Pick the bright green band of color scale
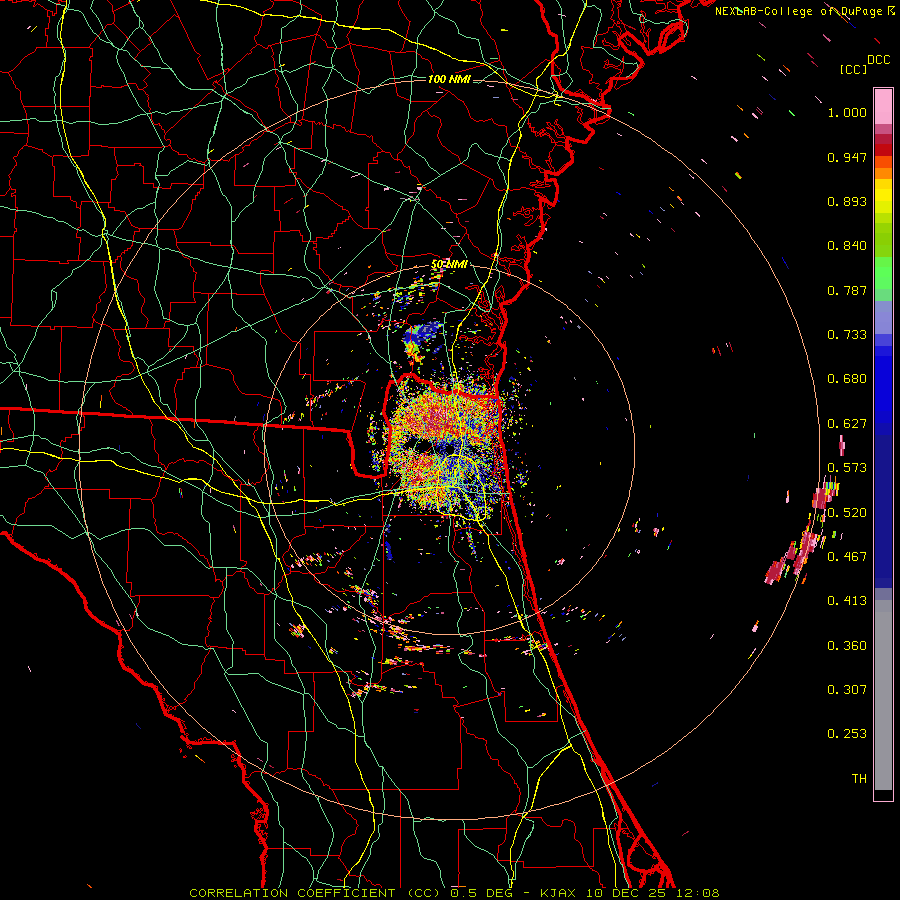The width and height of the screenshot is (900, 900). (x=883, y=273)
